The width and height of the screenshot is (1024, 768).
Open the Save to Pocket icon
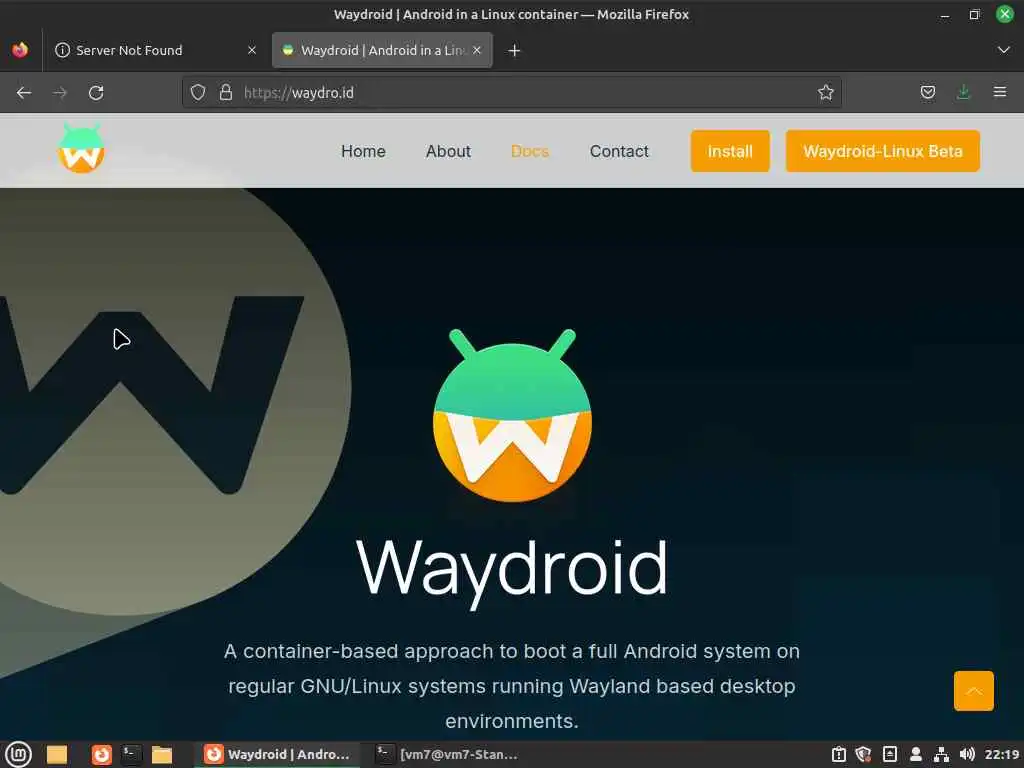click(927, 92)
